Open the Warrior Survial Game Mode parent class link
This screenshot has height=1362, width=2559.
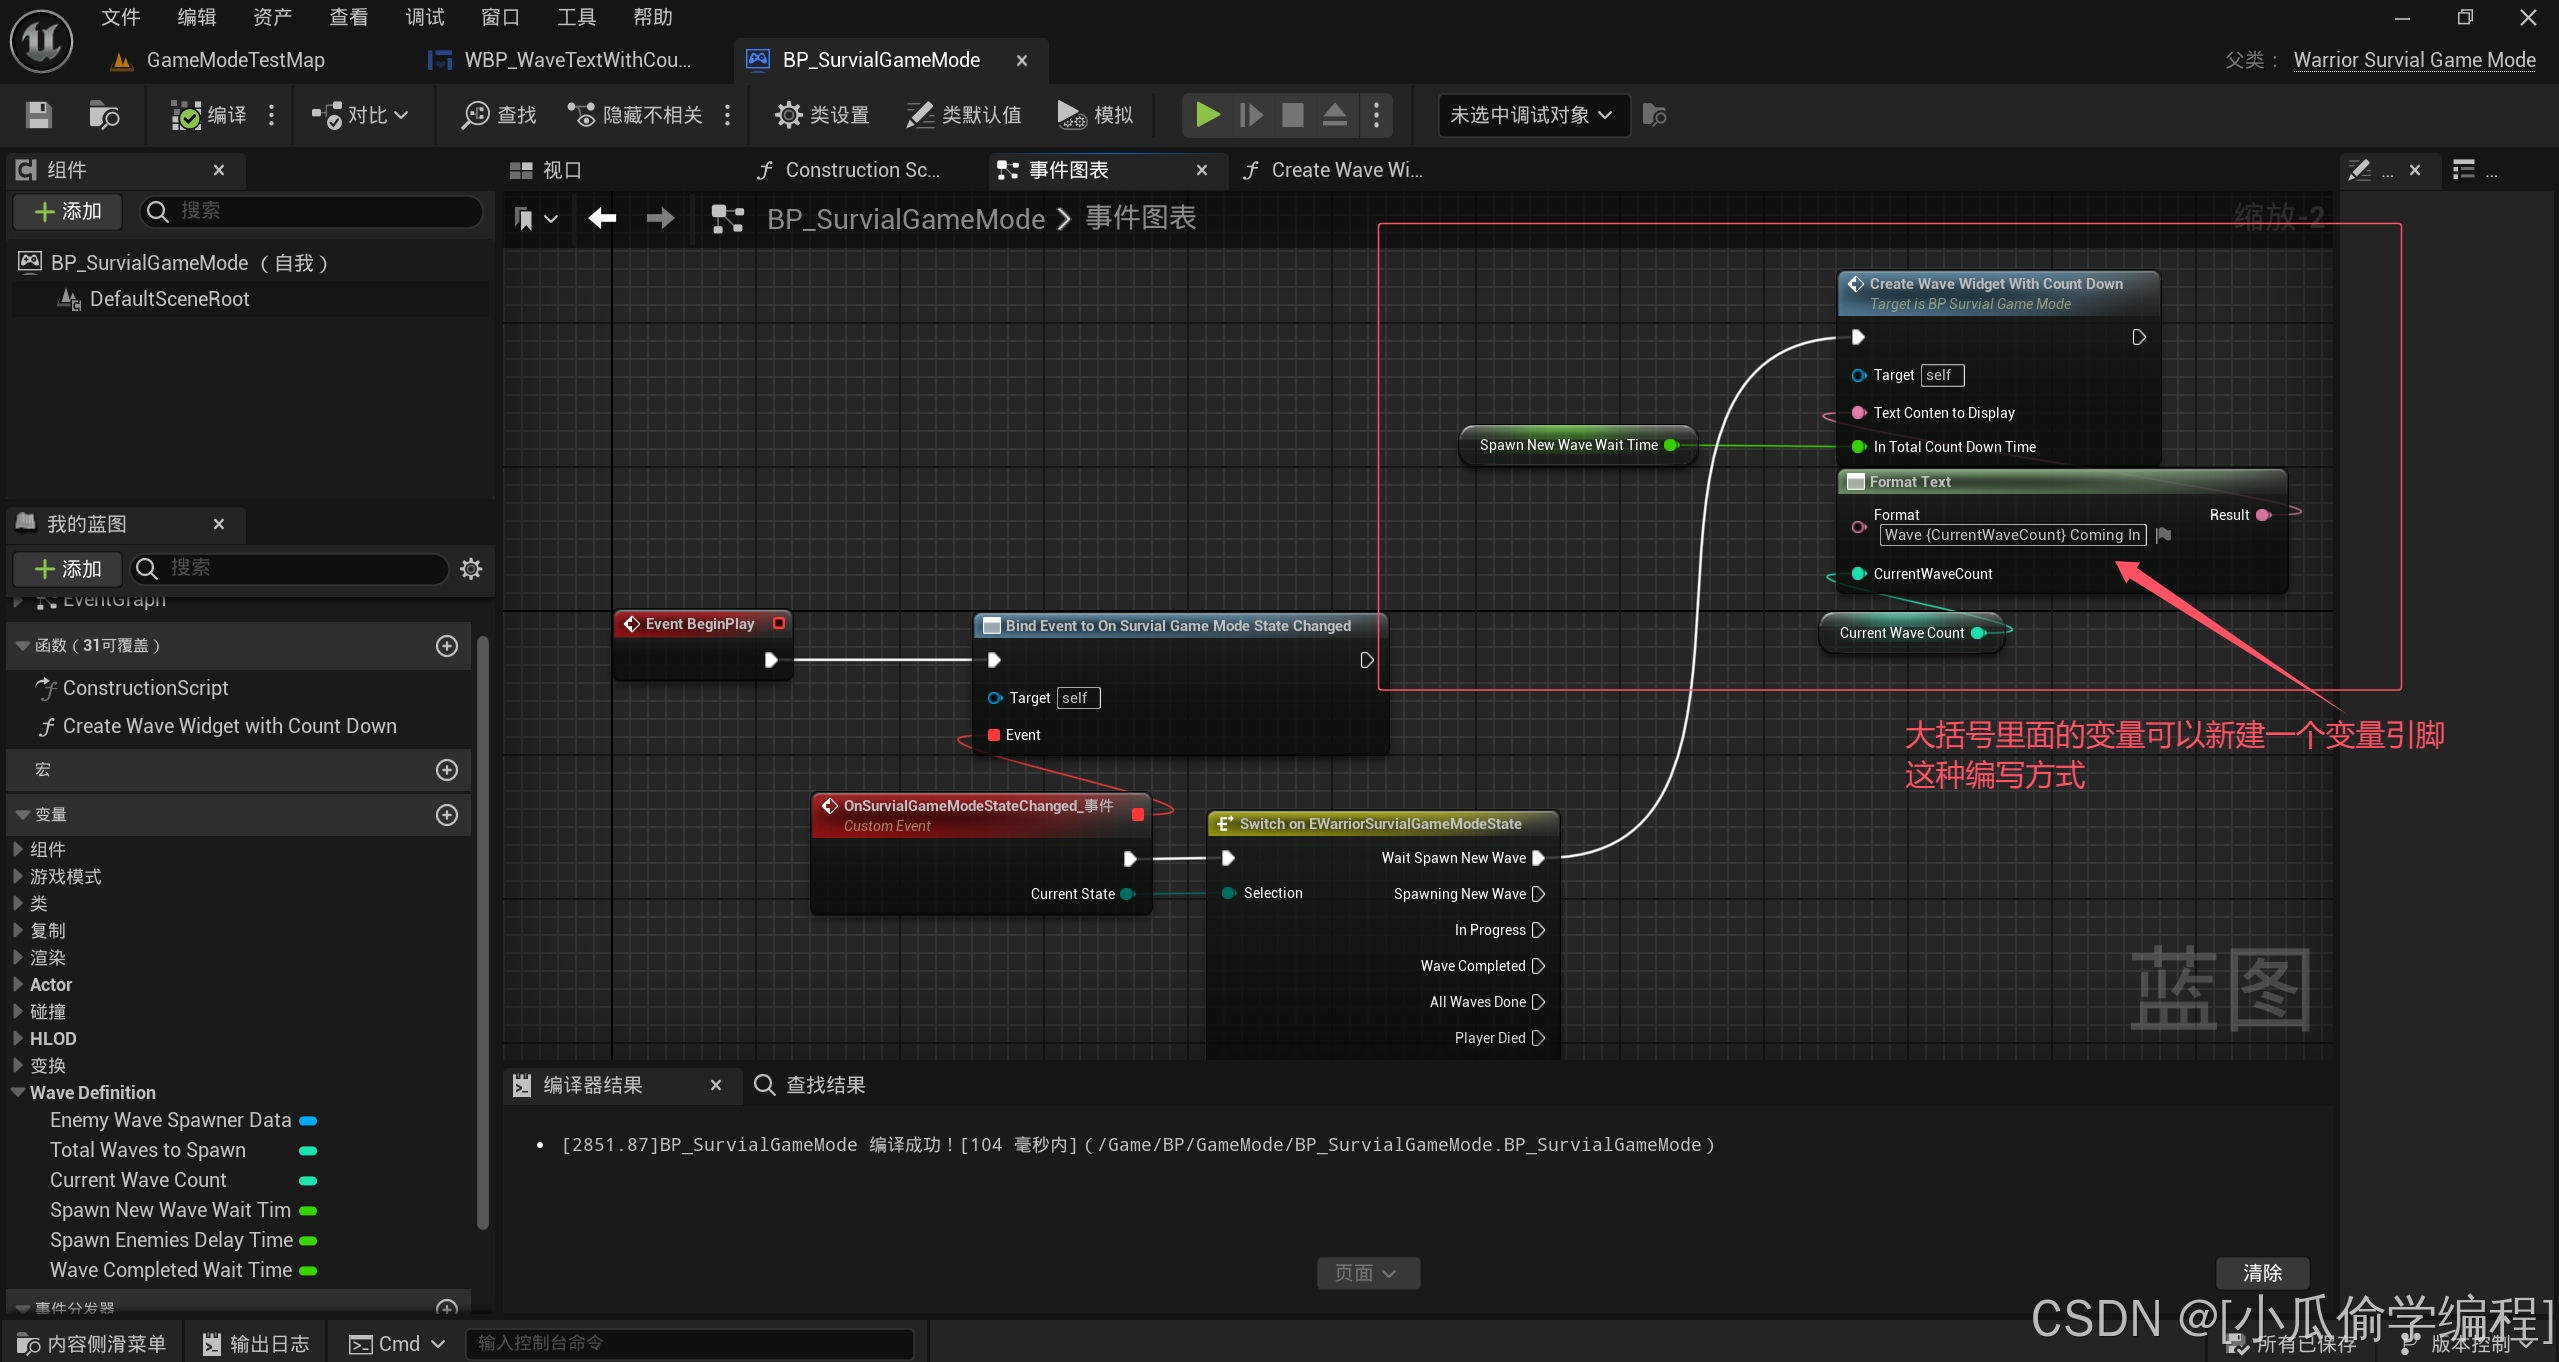click(2414, 60)
